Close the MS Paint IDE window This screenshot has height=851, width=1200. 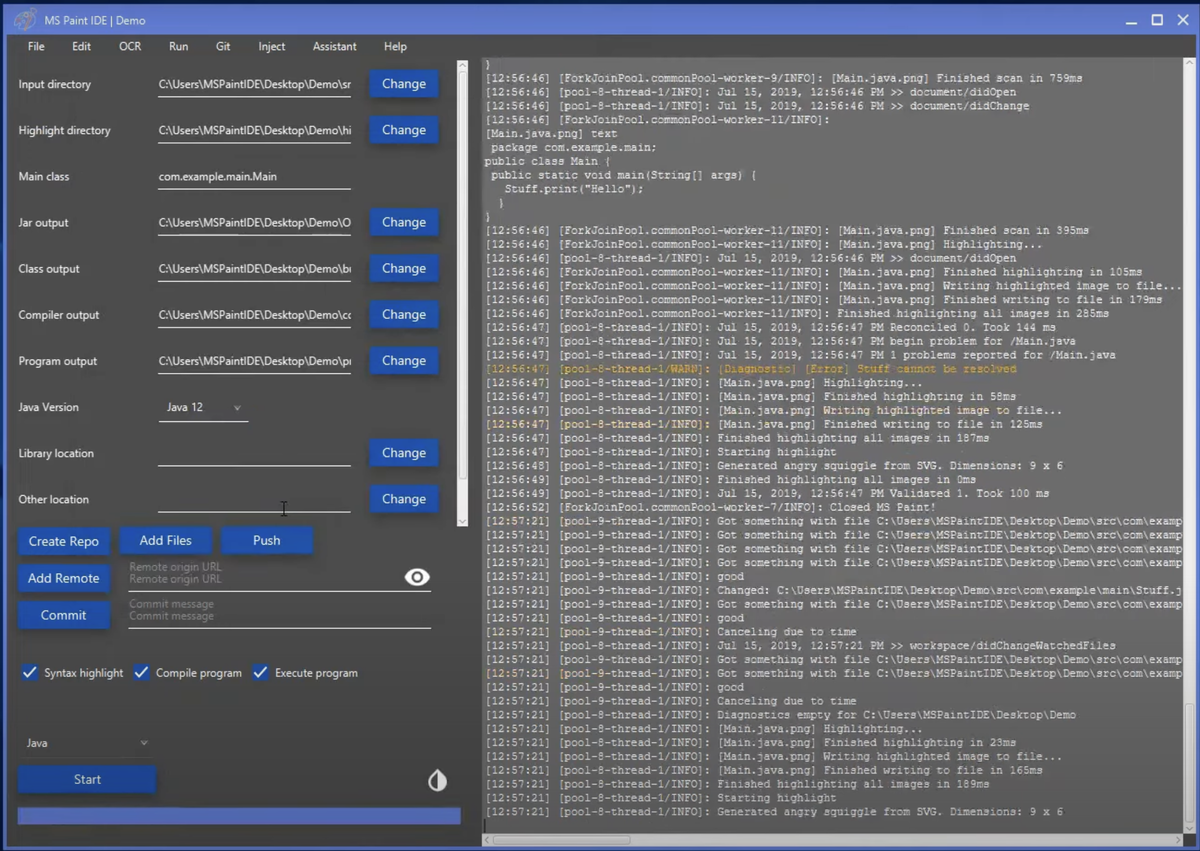point(1183,20)
